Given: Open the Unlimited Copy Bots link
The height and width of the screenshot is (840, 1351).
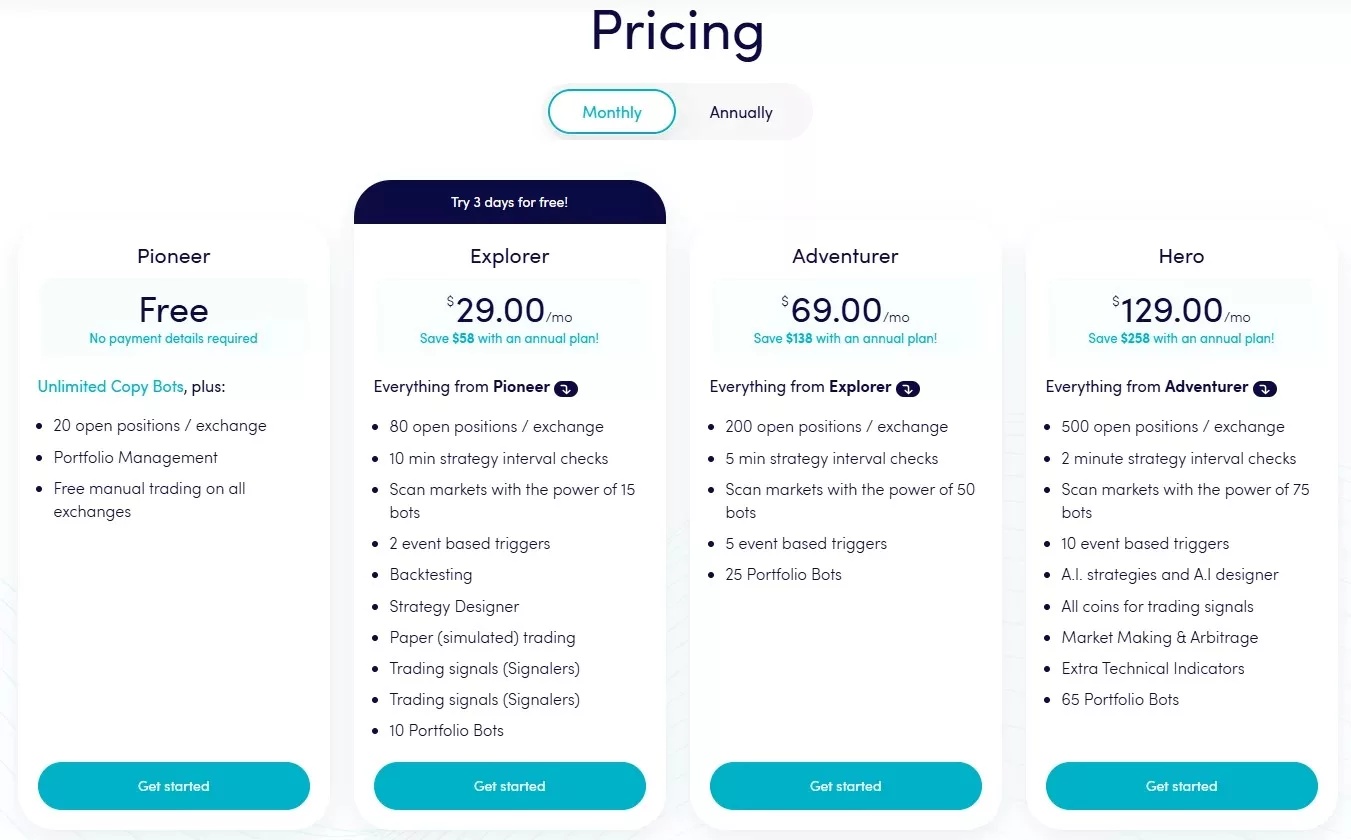Looking at the screenshot, I should coord(111,387).
